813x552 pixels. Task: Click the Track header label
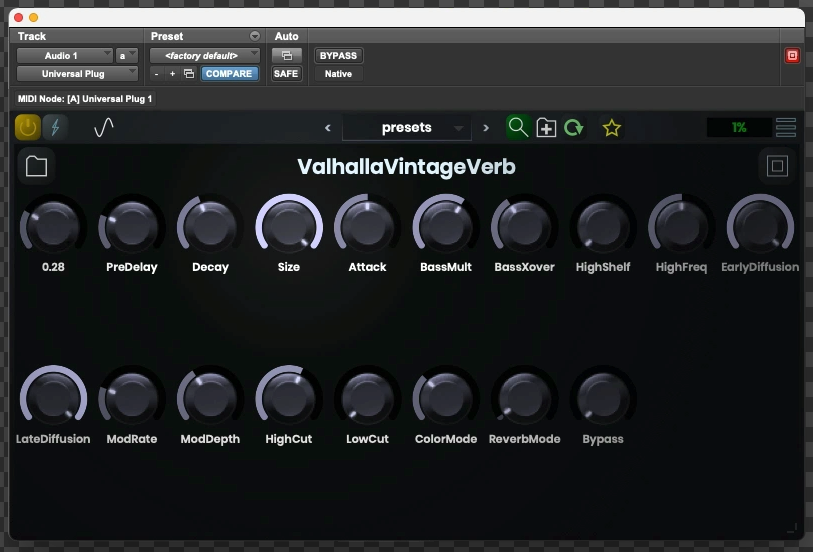32,36
